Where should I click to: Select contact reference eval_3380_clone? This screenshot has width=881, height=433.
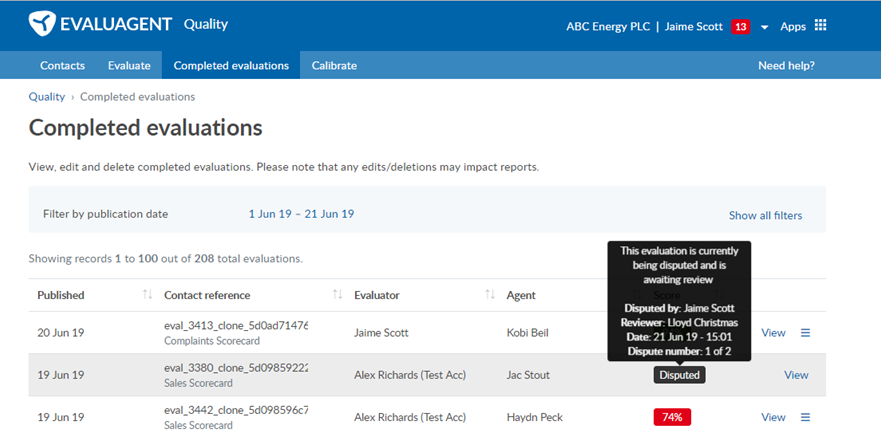click(x=236, y=368)
